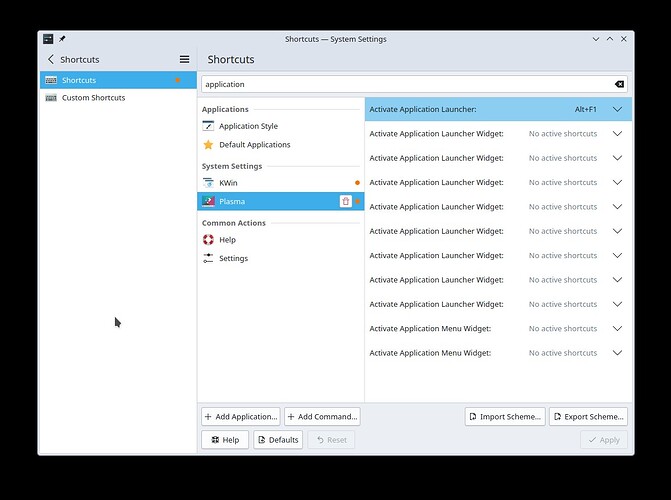Select the Shortcuts module in the sidebar
671x500 pixels.
[118, 80]
